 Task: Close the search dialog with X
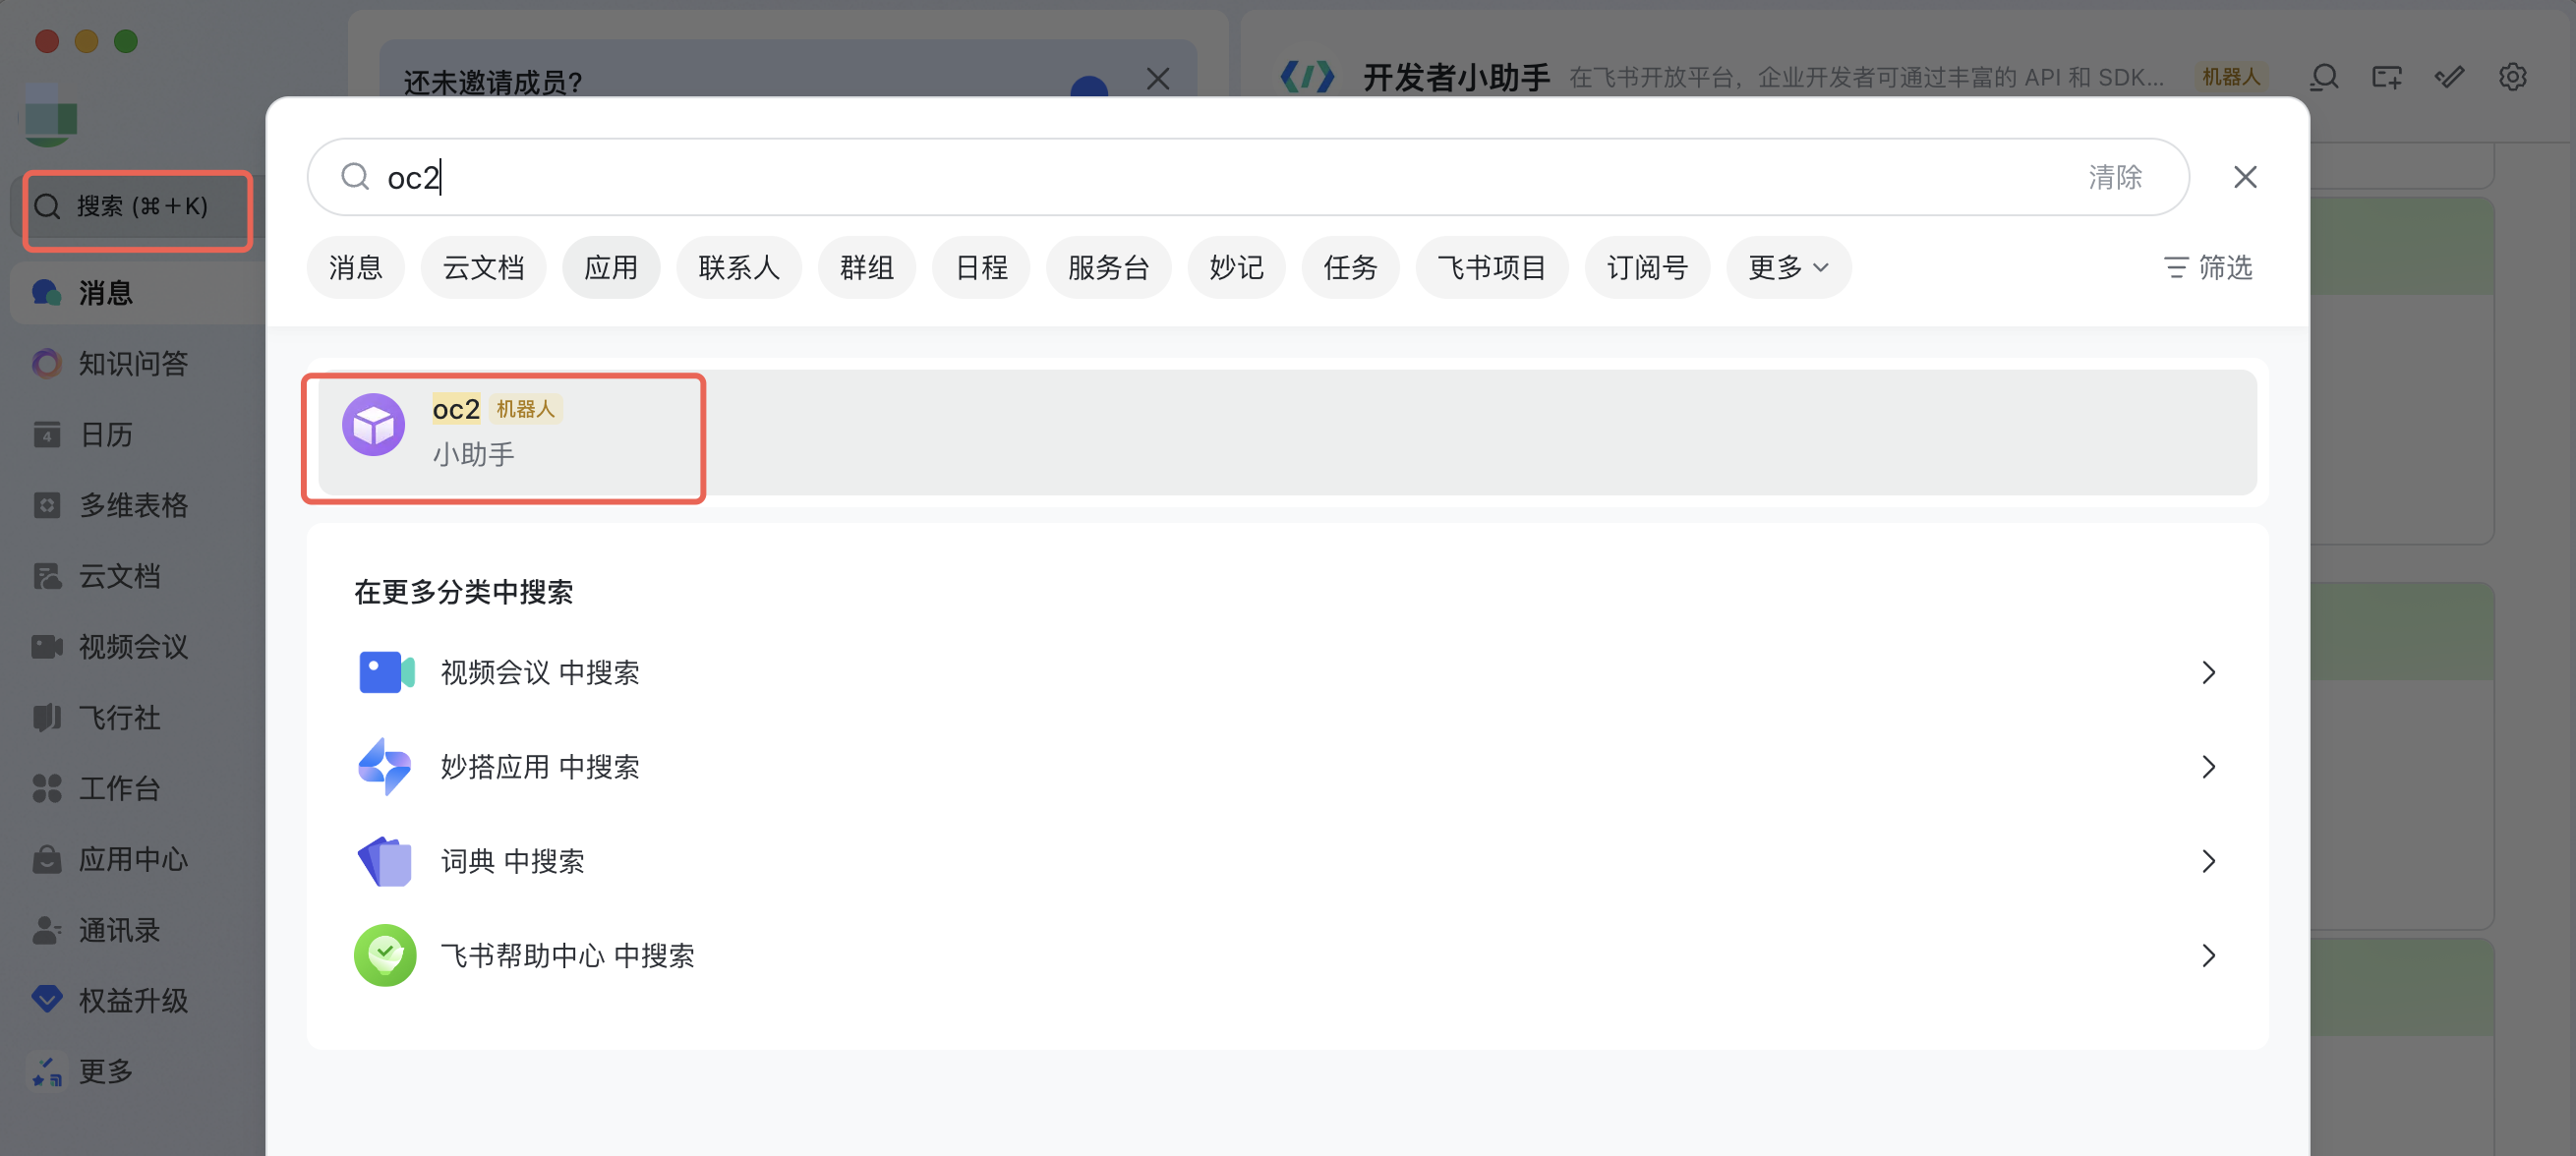(2245, 177)
